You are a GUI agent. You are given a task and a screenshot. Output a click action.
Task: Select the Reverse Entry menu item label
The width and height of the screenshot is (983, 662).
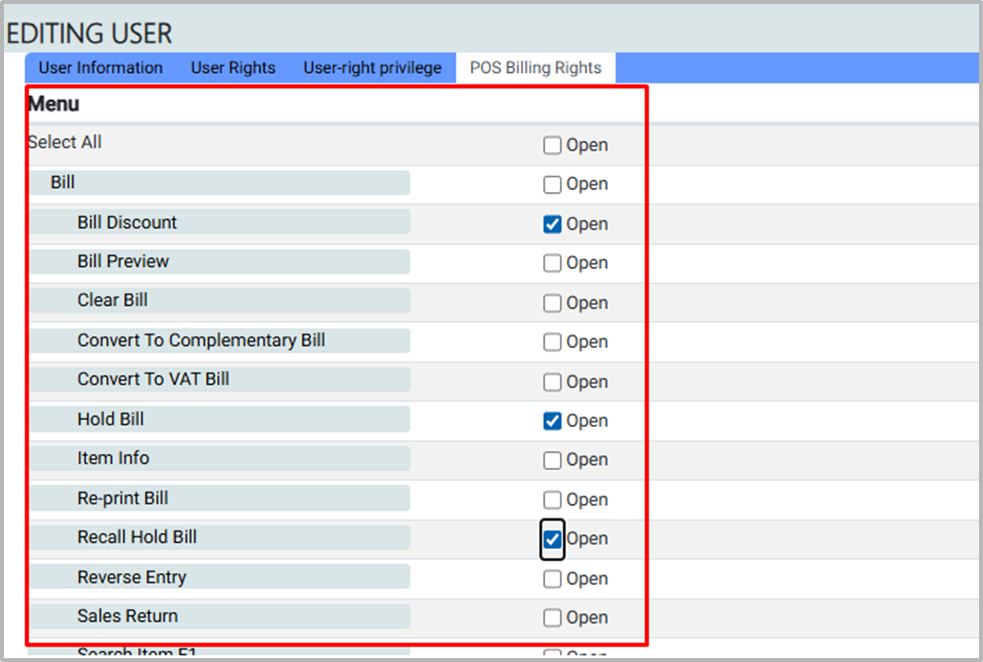coord(131,577)
